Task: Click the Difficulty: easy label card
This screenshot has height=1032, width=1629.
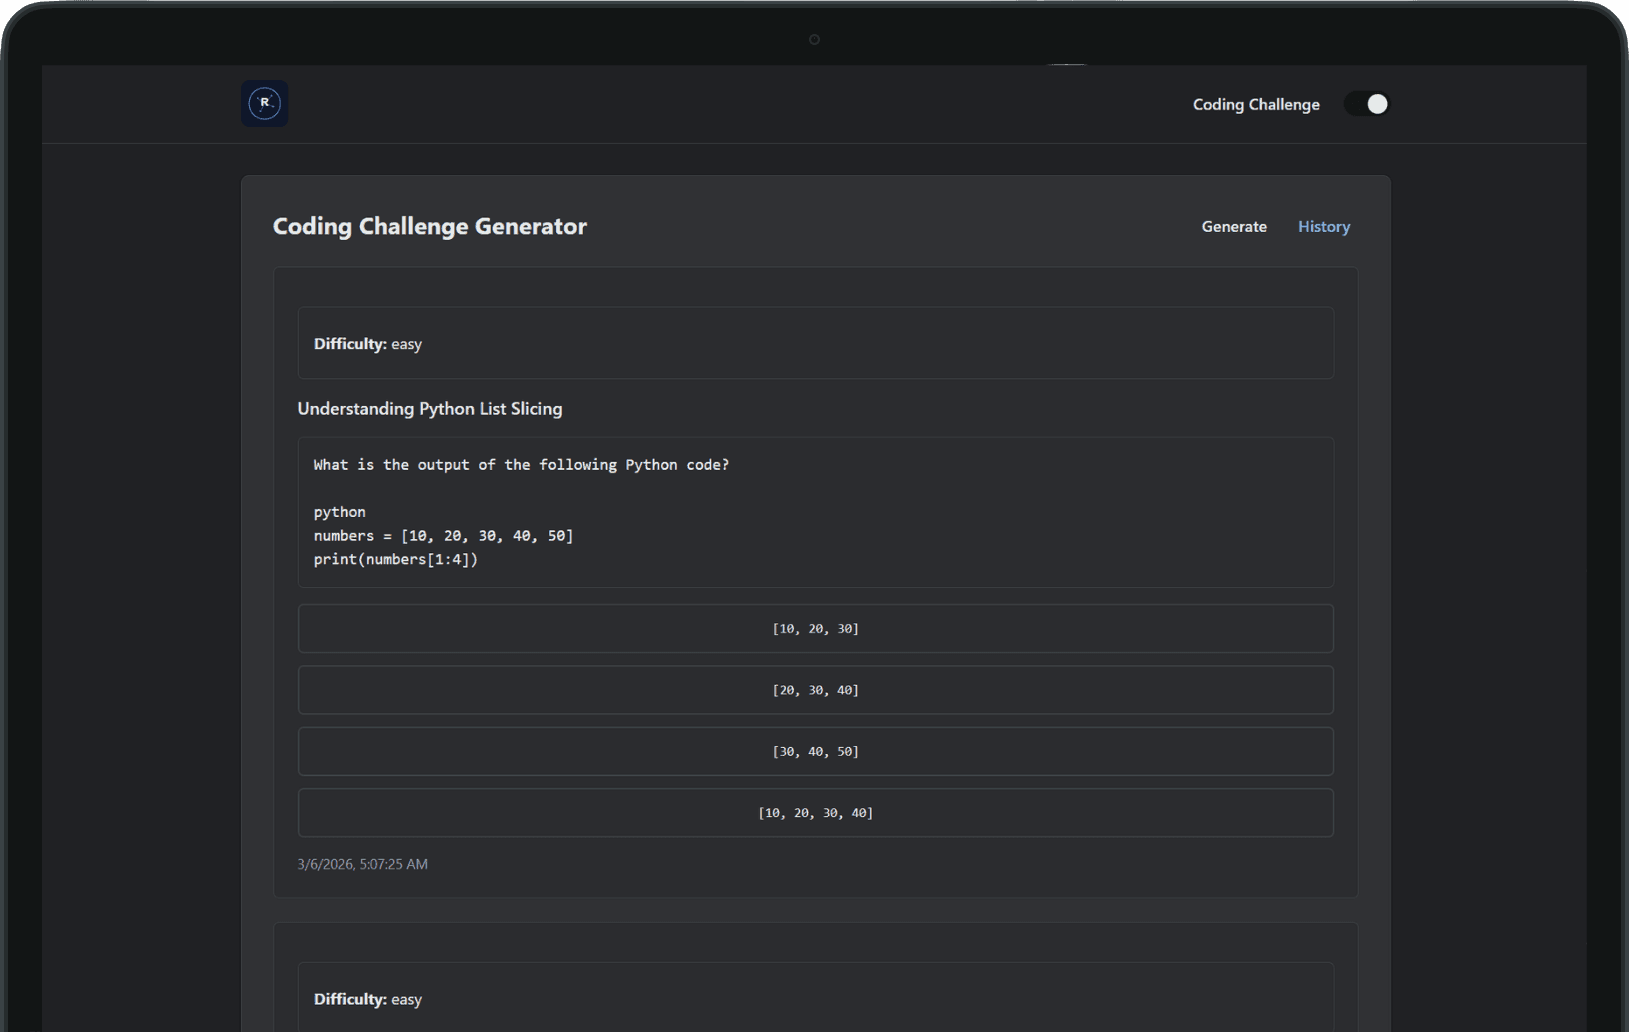Action: tap(815, 343)
